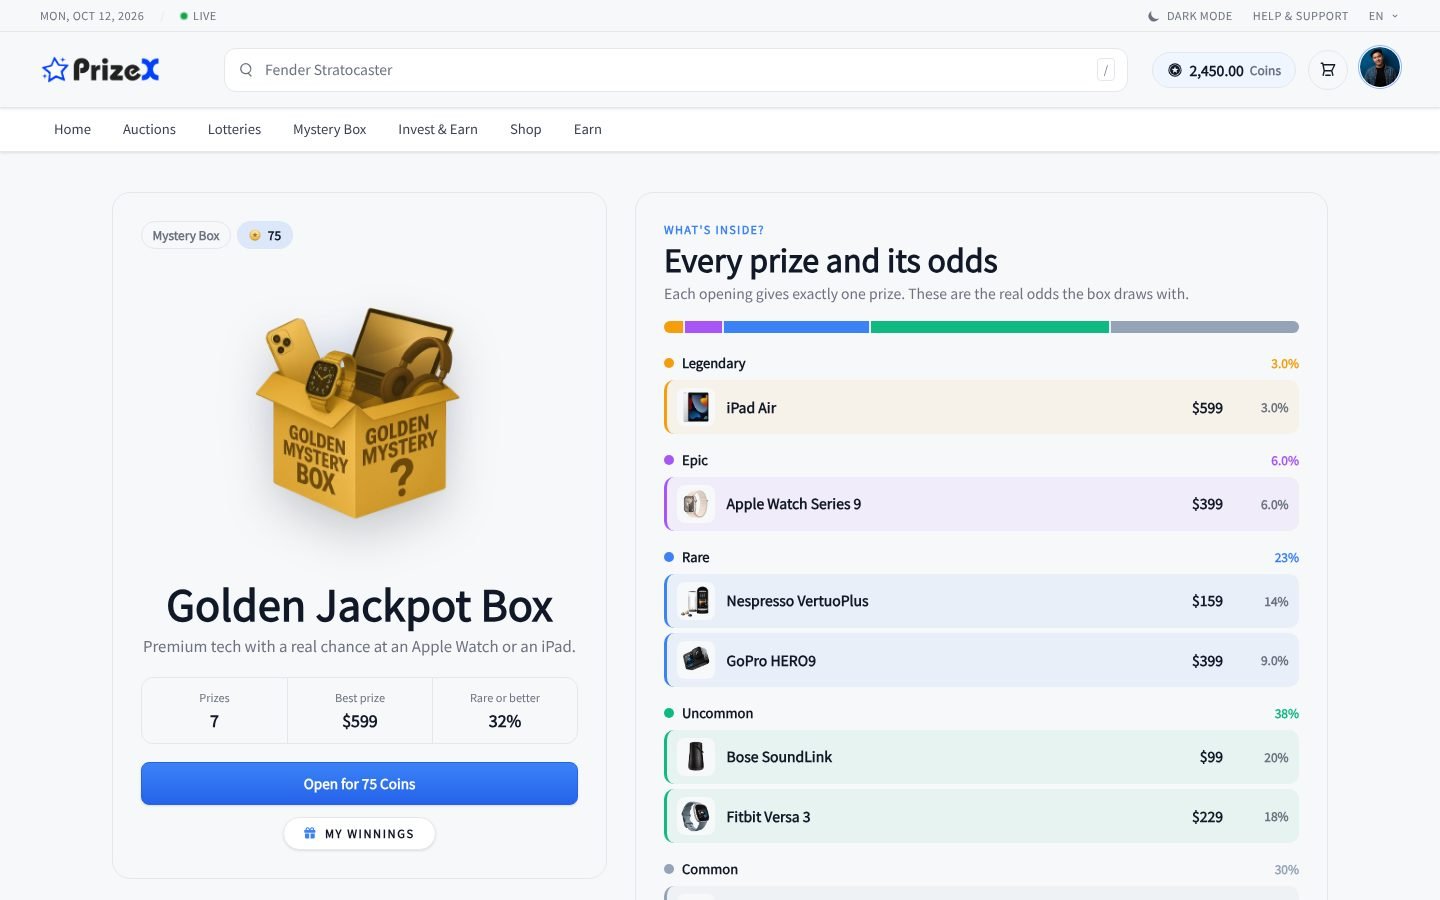Image resolution: width=1440 pixels, height=900 pixels.
Task: Go to the Home tab
Action: [x=72, y=129]
